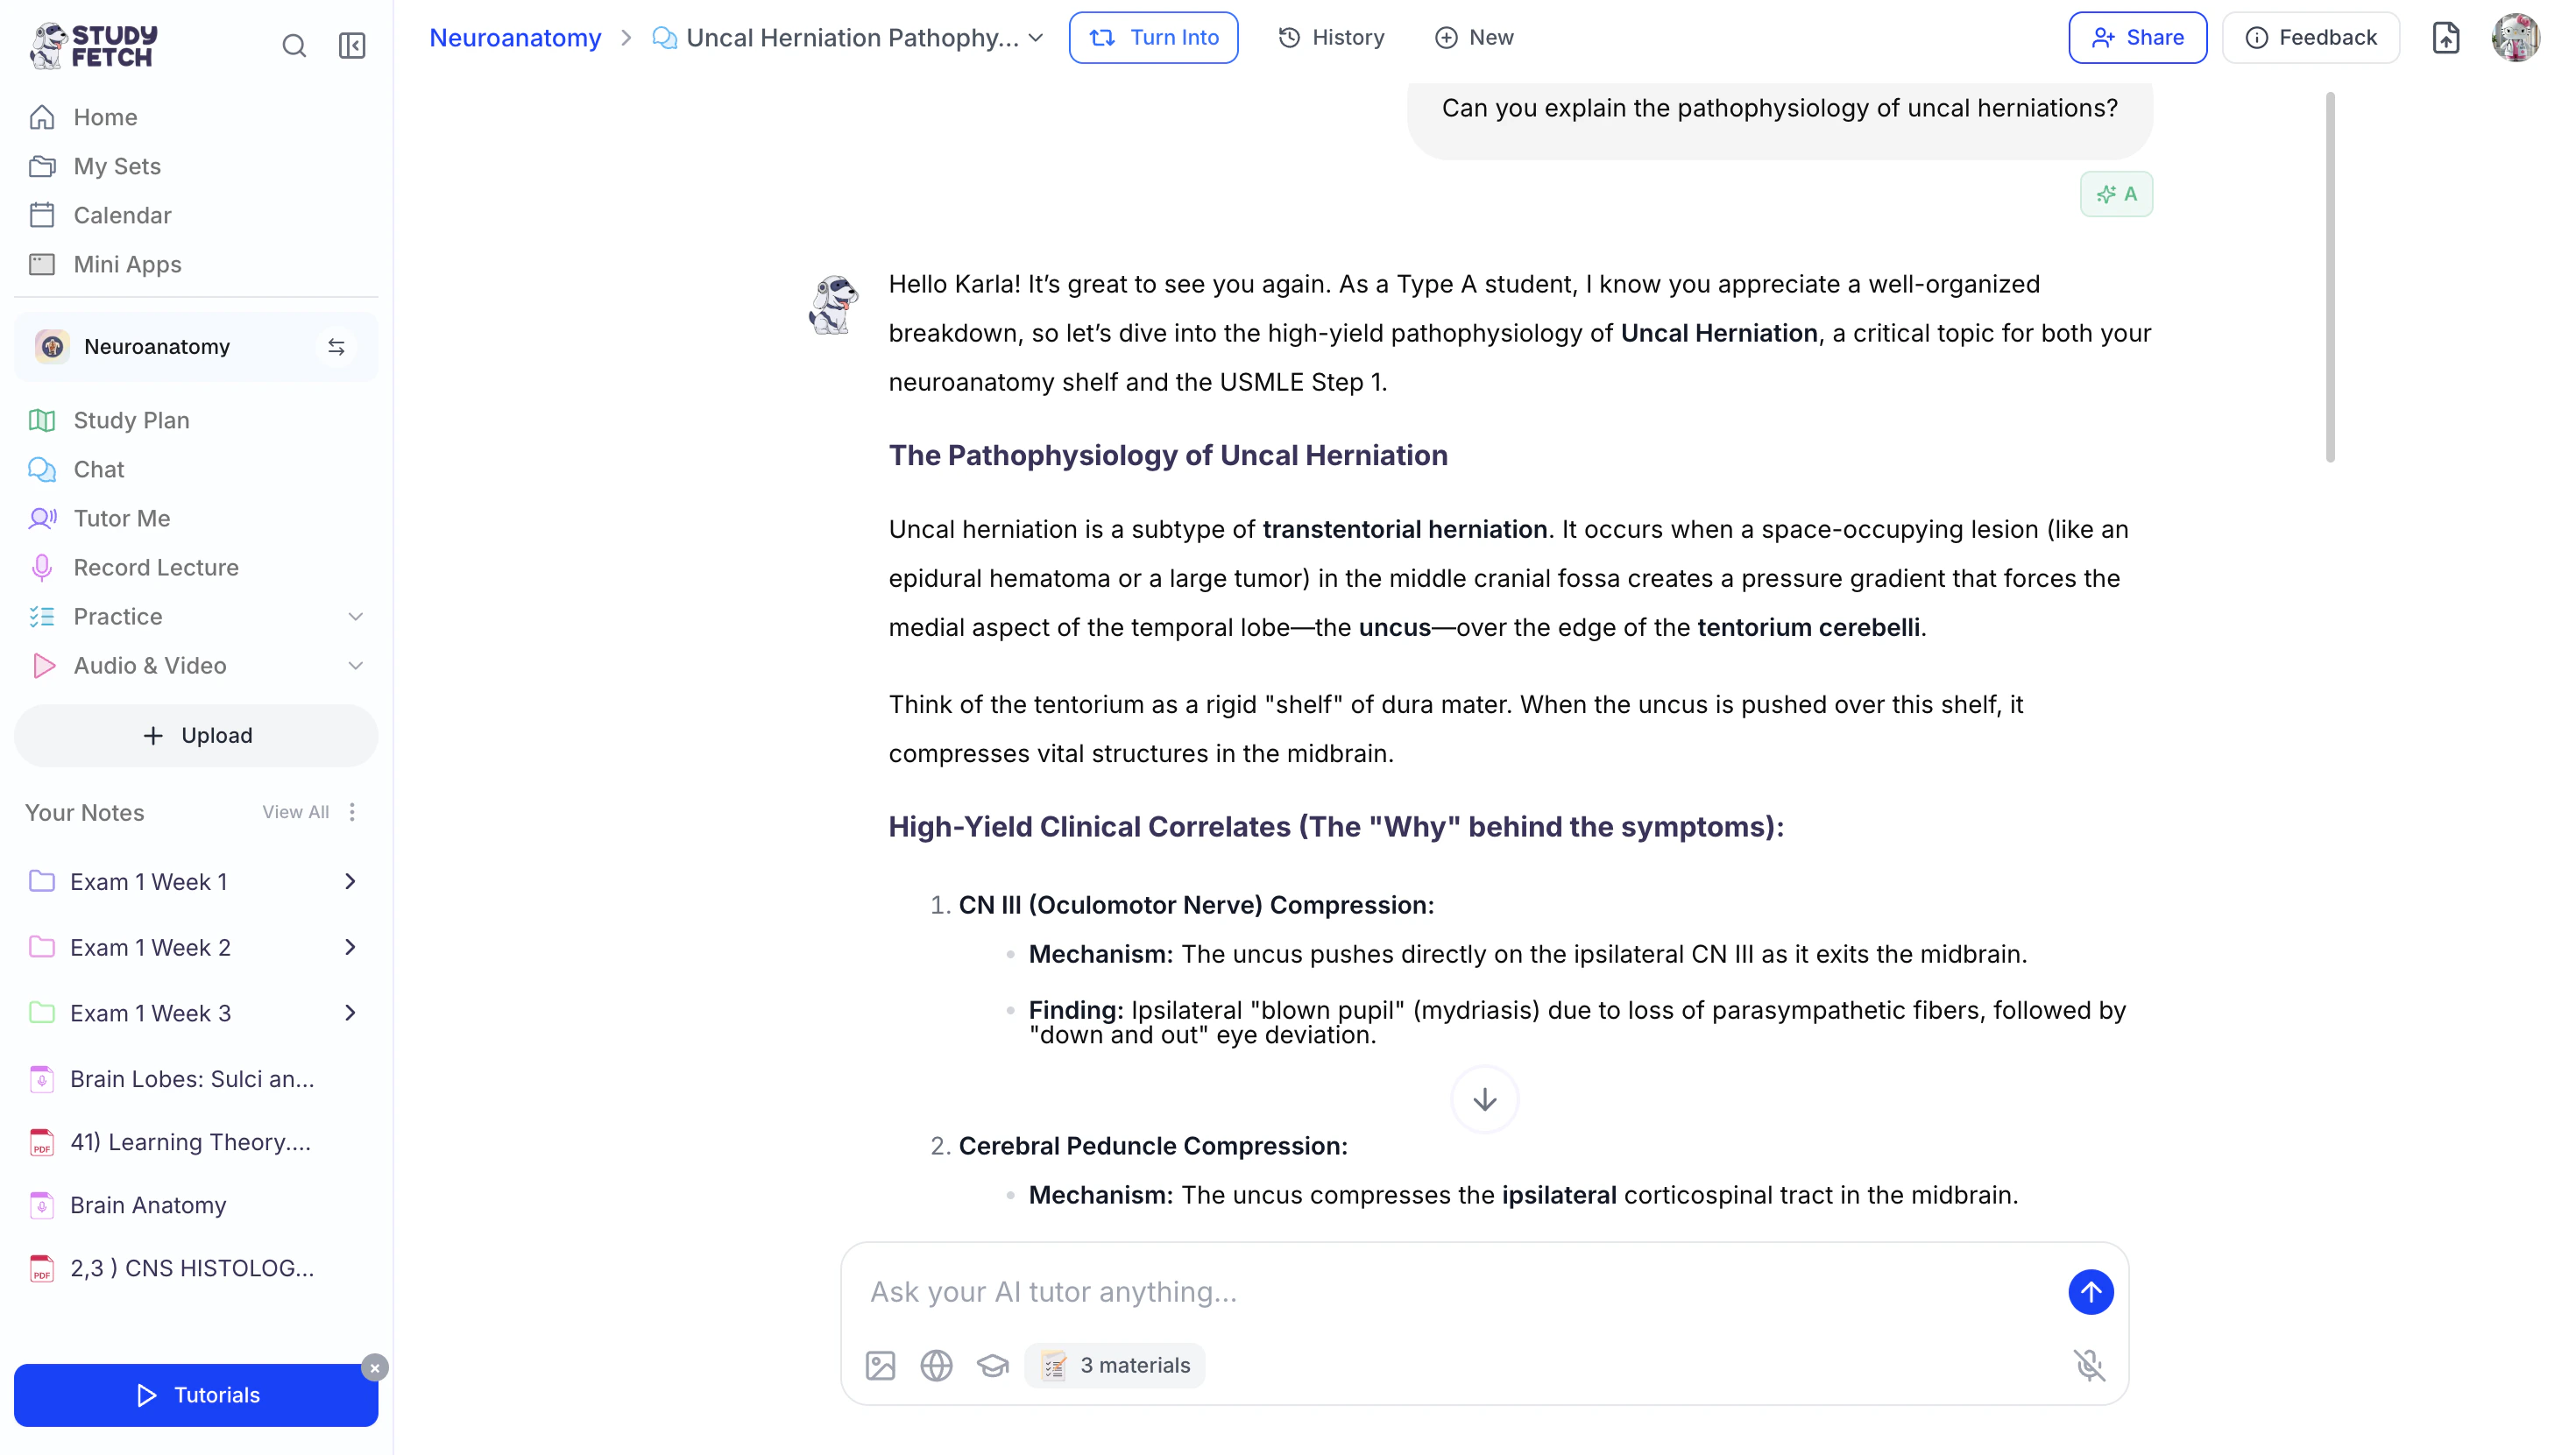Click the export document icon near avatar
This screenshot has width=2576, height=1455.
click(x=2445, y=38)
